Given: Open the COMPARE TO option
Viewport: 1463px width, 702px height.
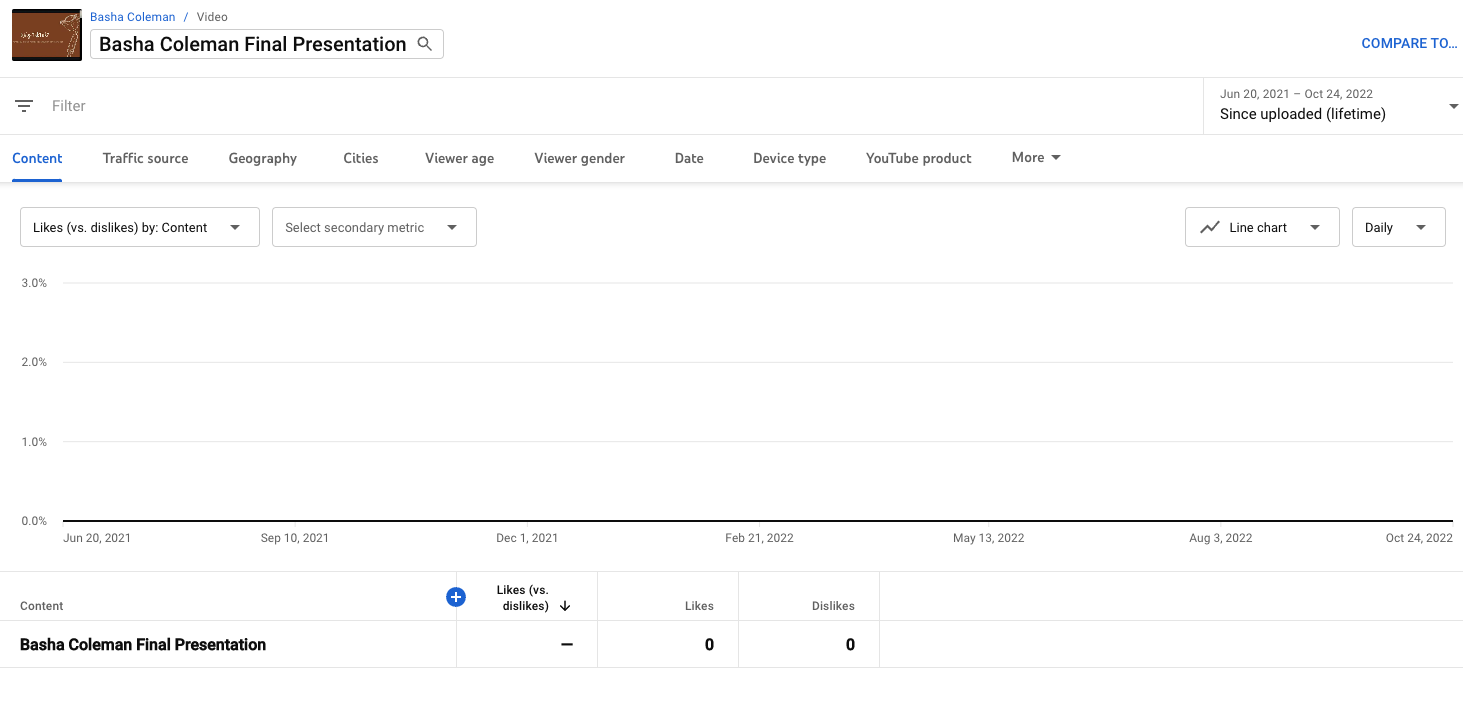Looking at the screenshot, I should pyautogui.click(x=1409, y=43).
